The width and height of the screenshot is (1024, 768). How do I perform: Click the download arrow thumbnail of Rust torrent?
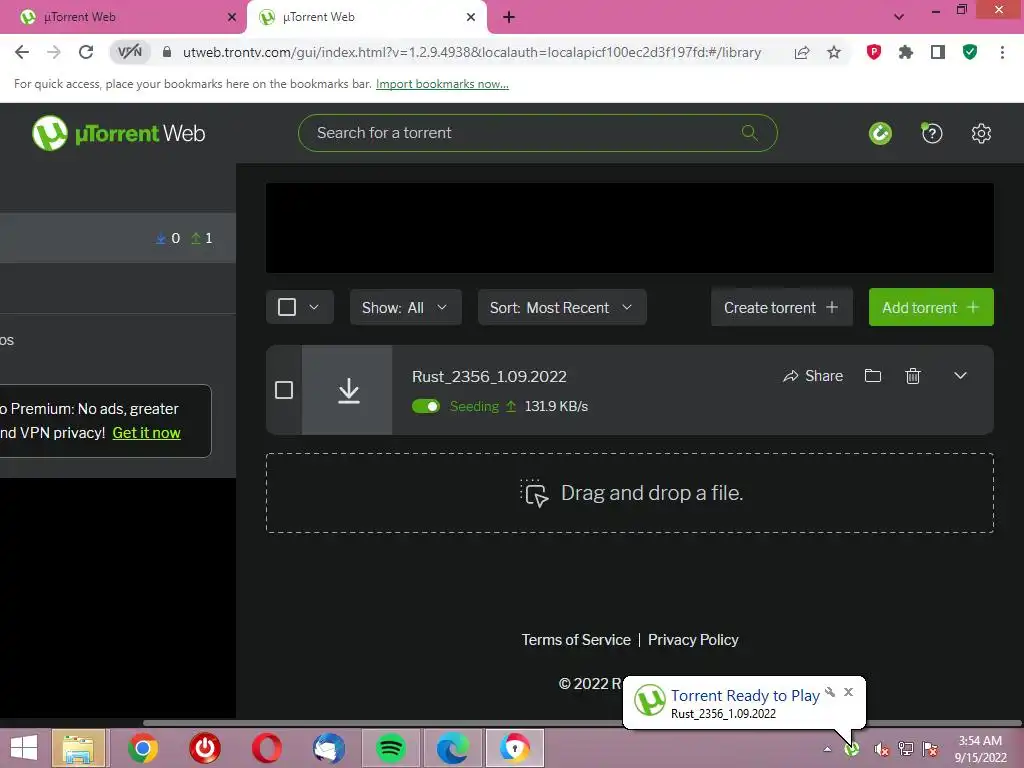[x=347, y=390]
